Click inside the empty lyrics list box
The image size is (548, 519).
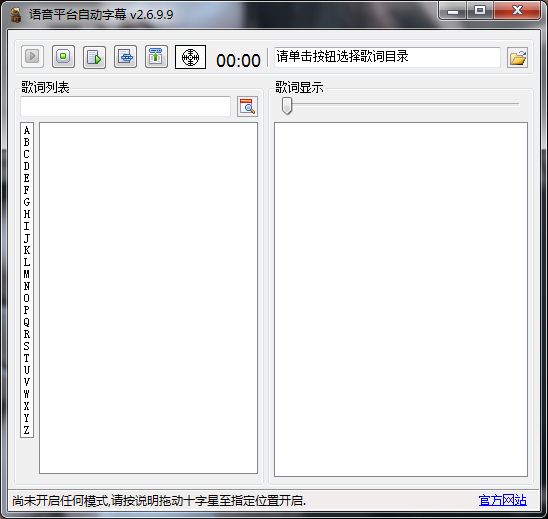click(149, 298)
